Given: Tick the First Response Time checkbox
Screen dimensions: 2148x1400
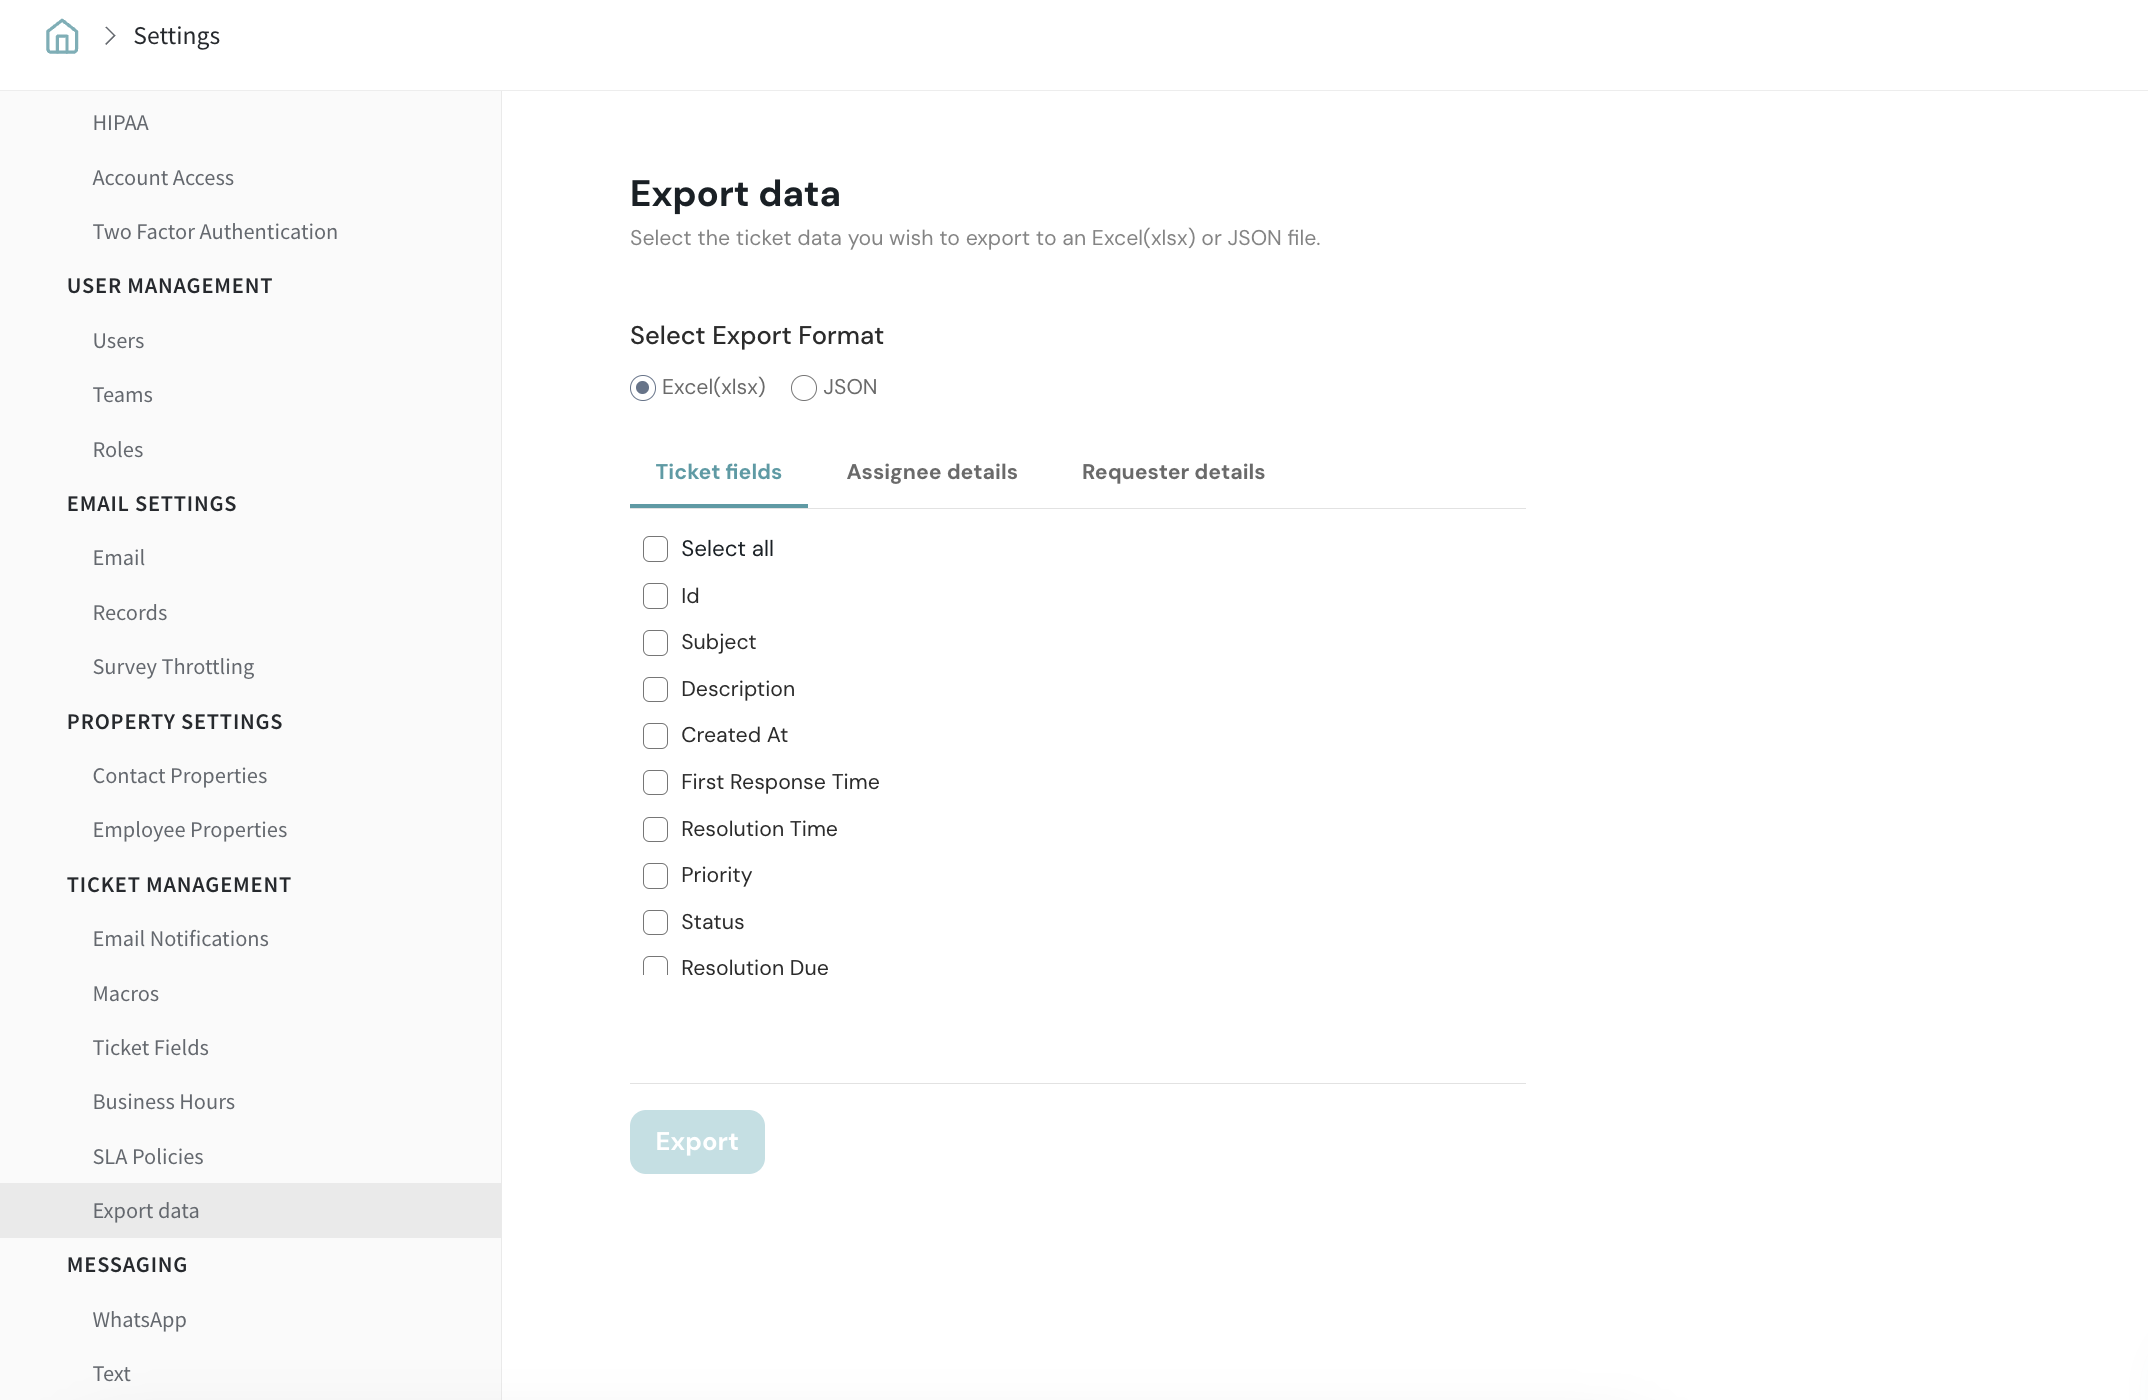Looking at the screenshot, I should click(655, 782).
